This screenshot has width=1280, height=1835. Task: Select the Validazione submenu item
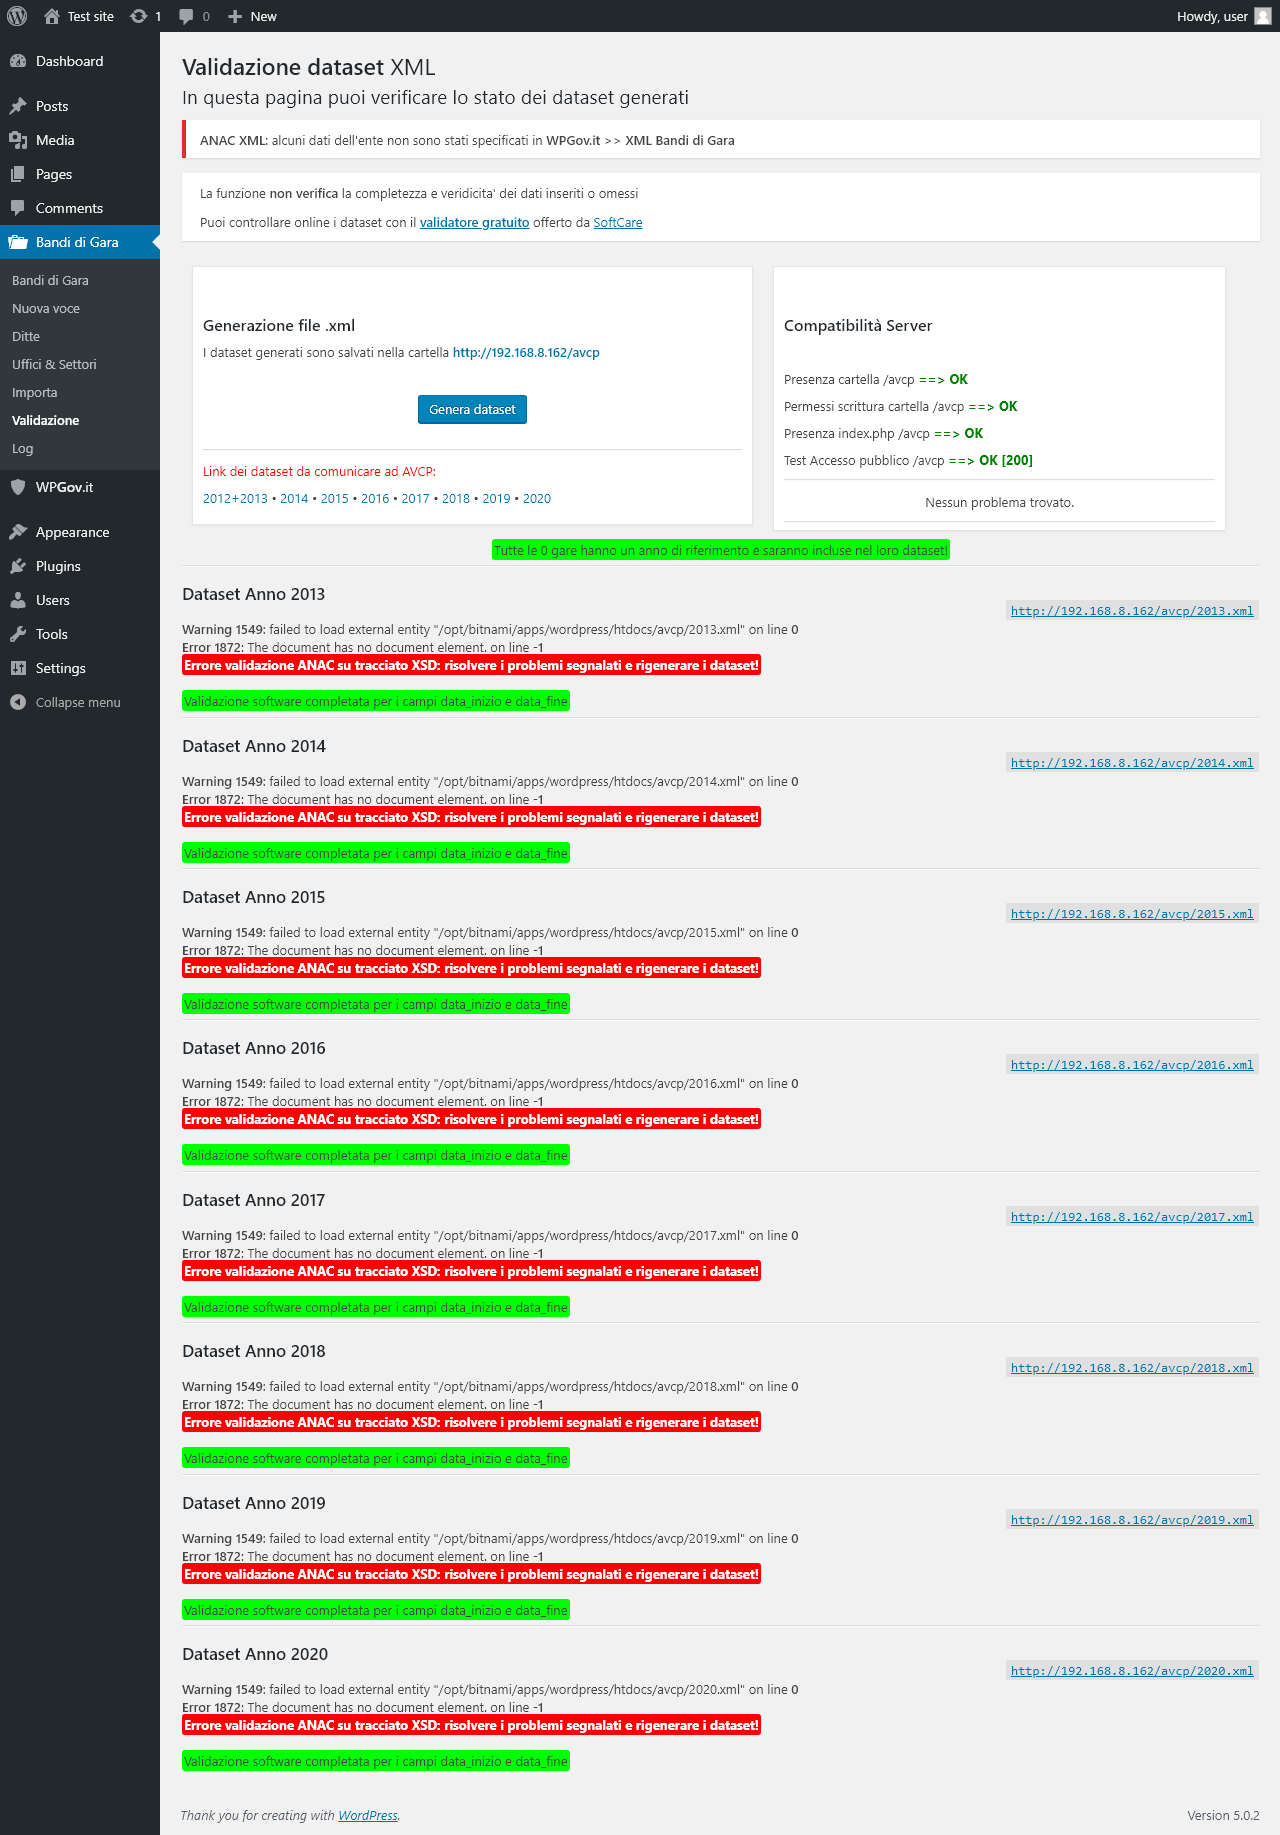45,421
